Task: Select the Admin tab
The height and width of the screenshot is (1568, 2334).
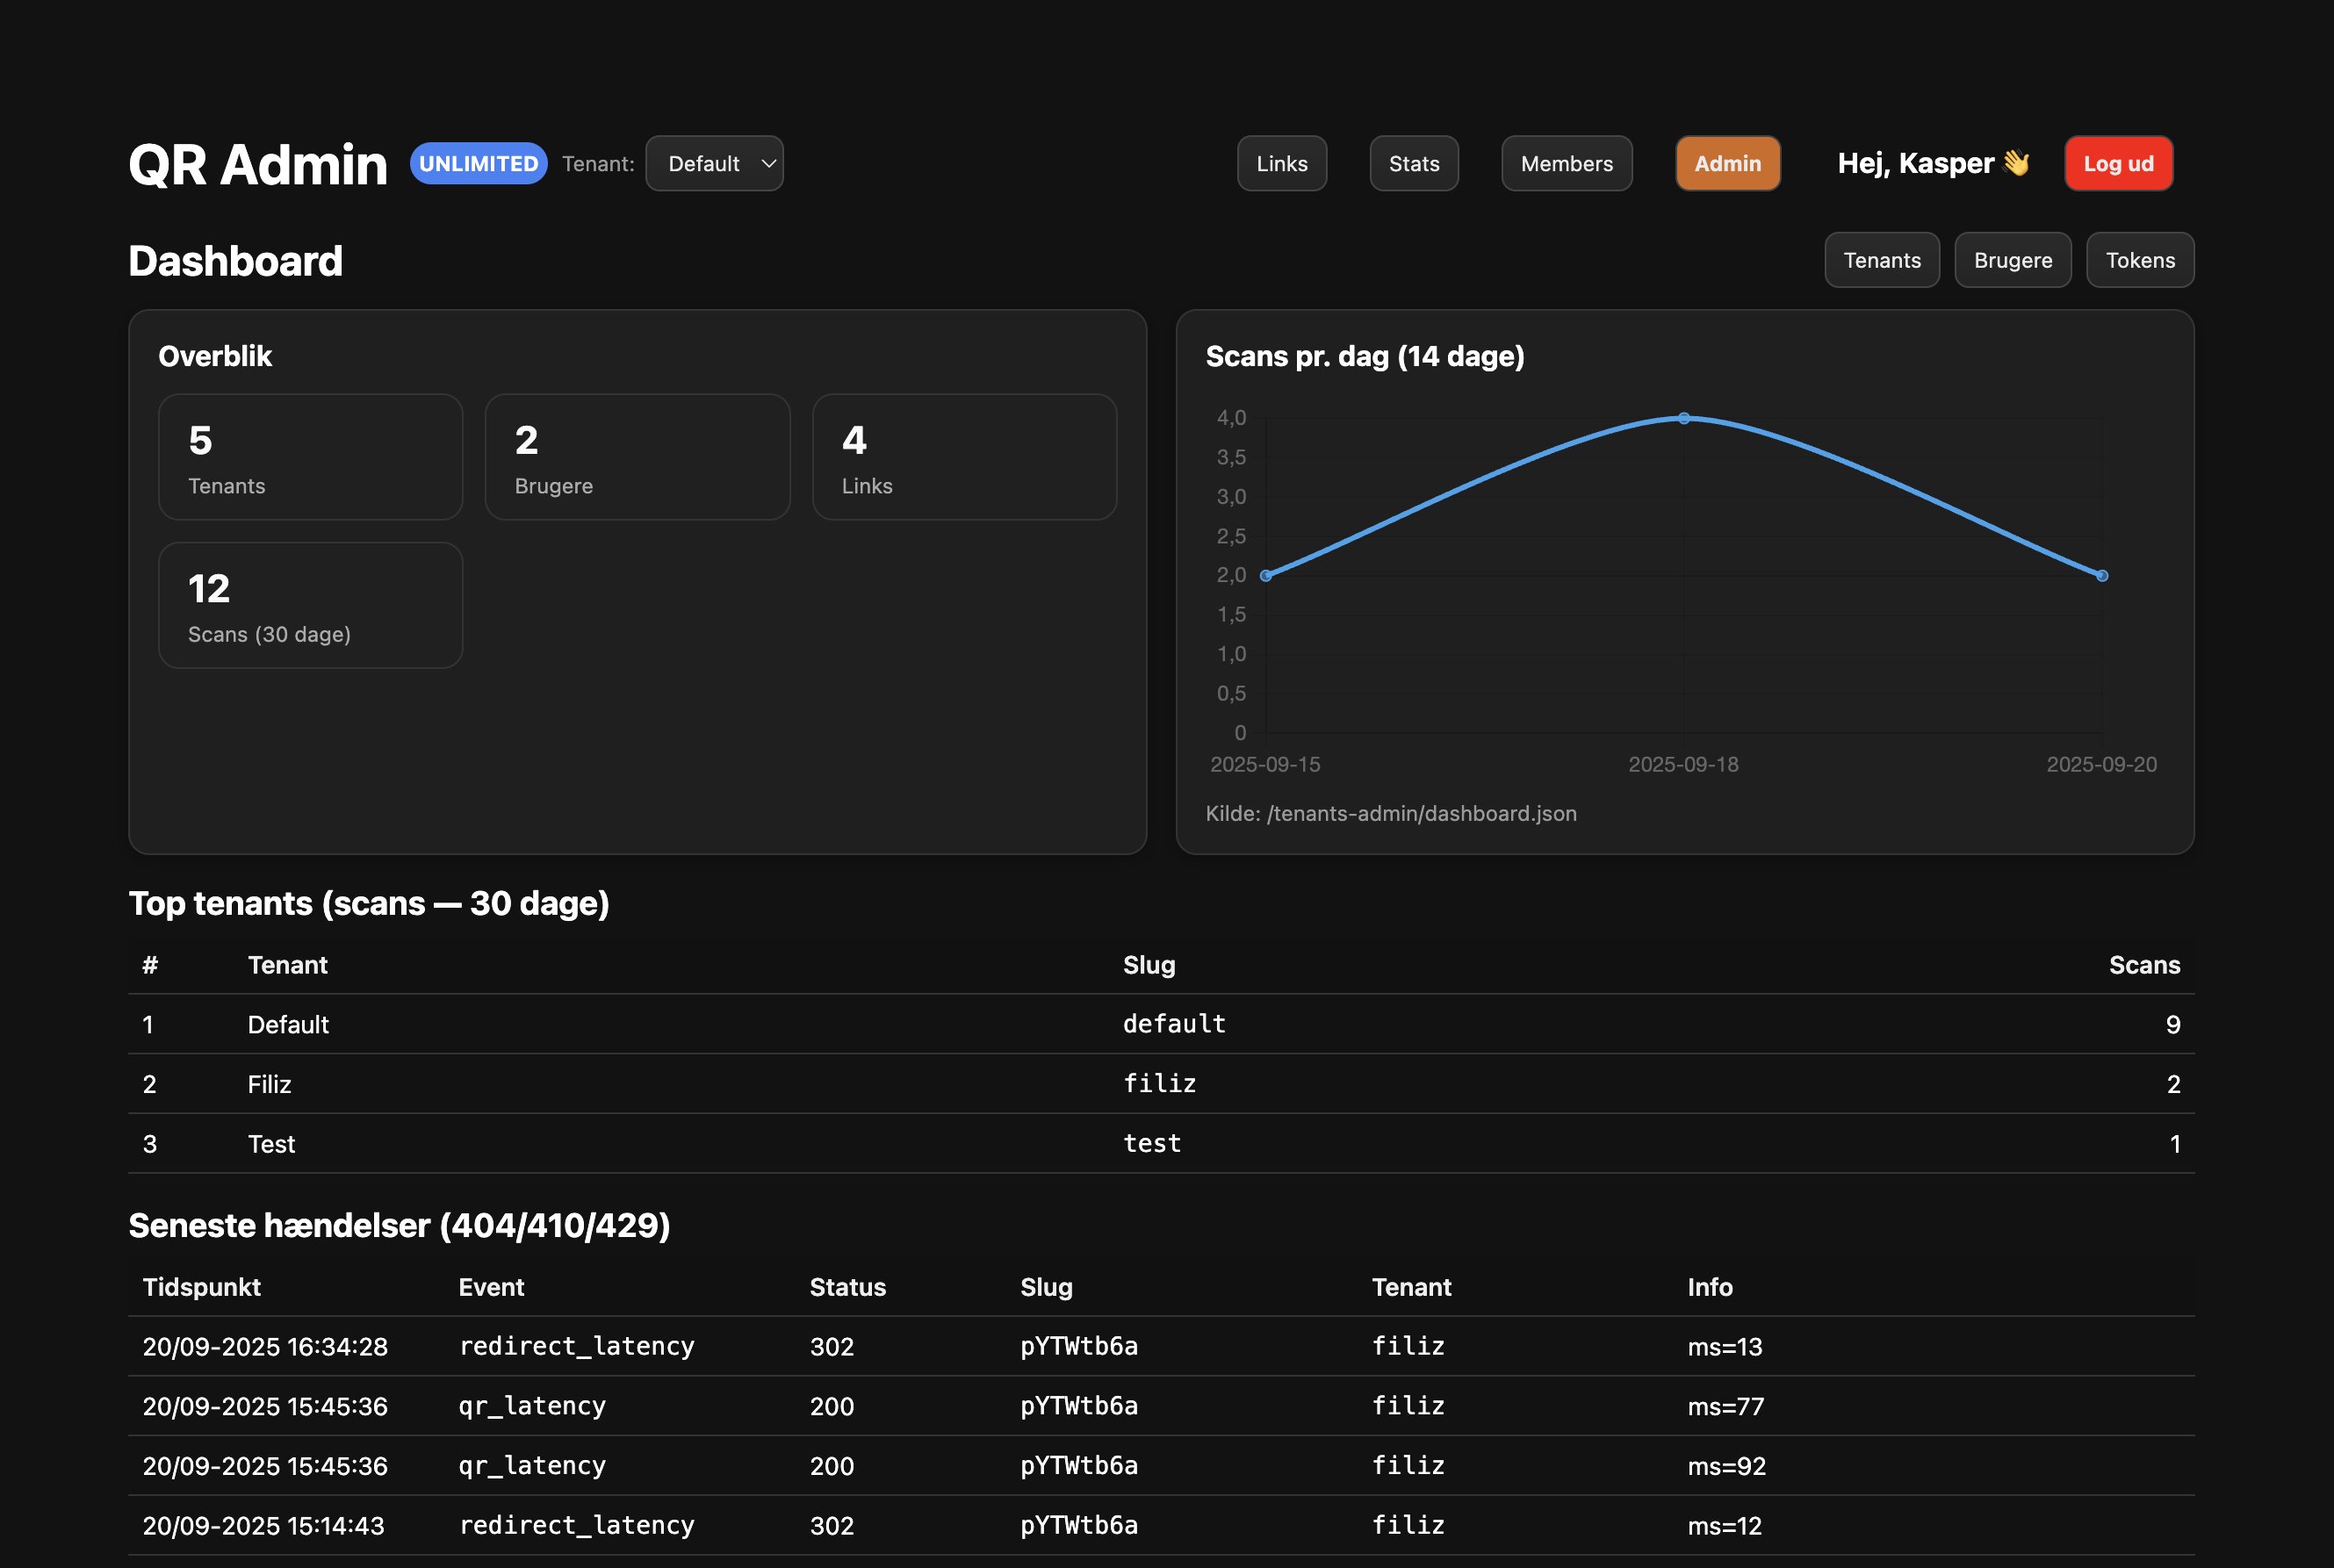Action: point(1727,163)
